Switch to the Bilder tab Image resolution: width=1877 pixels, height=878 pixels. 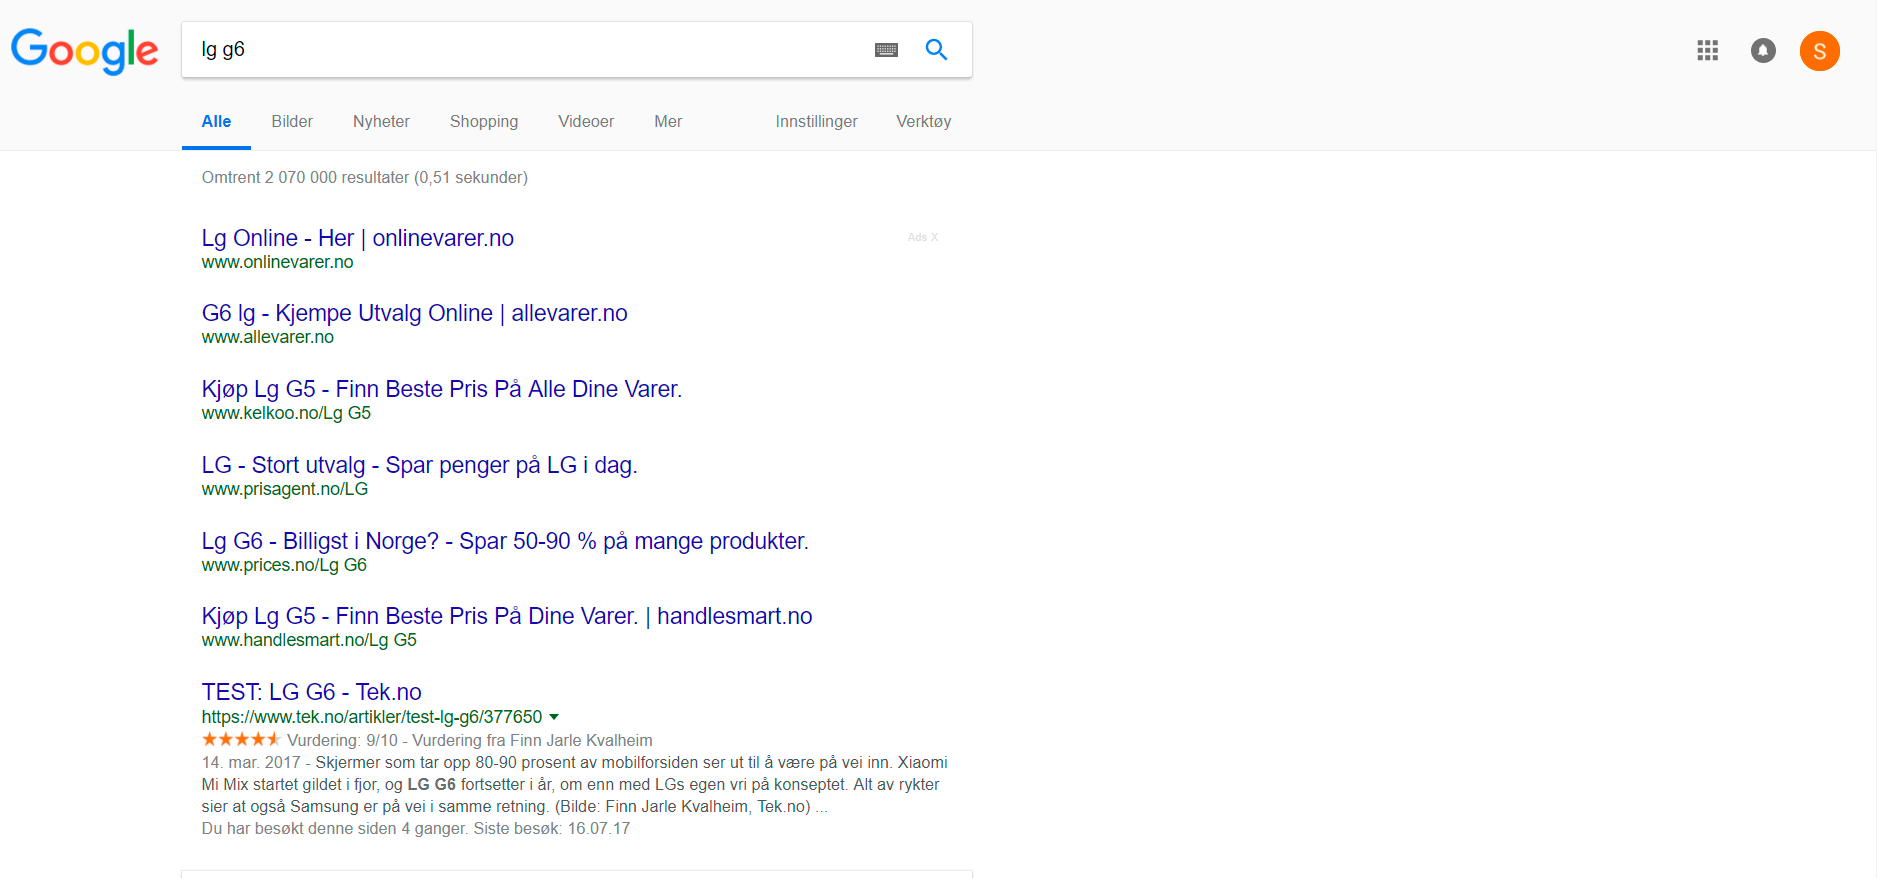(x=292, y=122)
